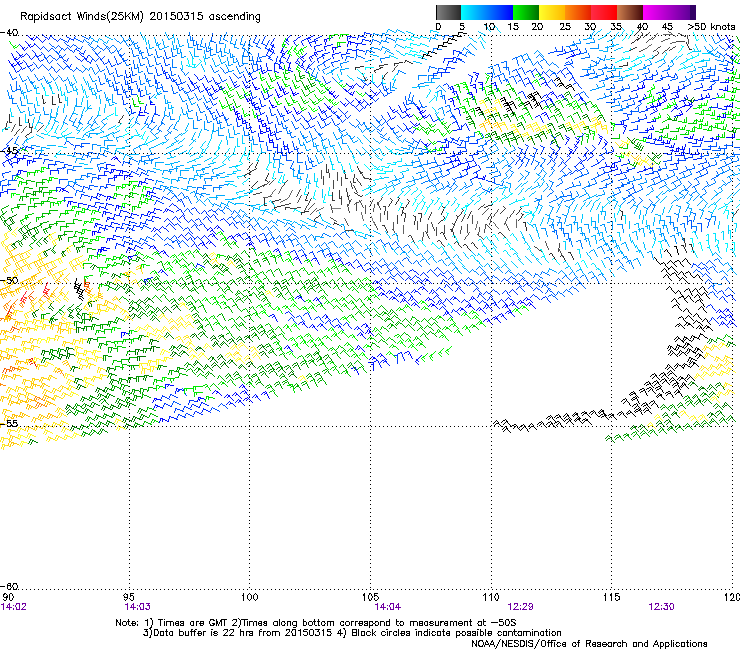
Task: Click the NOAA/NESDIS credit line
Action: [x=589, y=644]
